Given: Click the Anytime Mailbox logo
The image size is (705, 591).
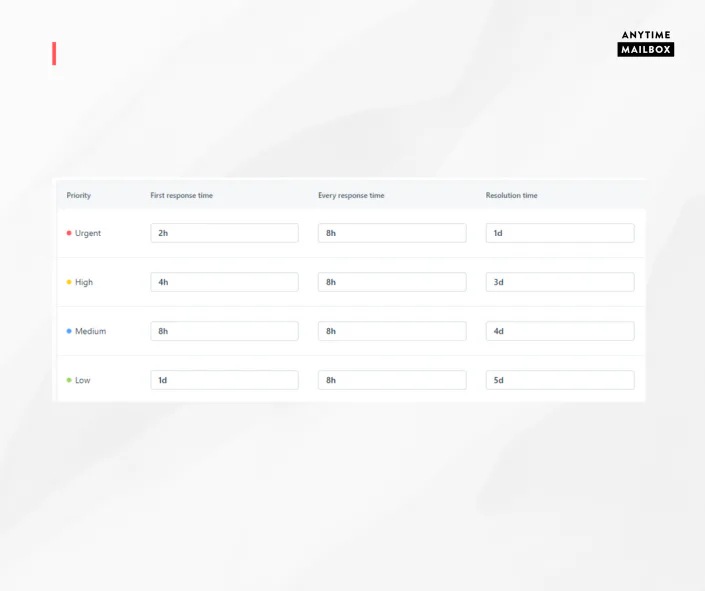Looking at the screenshot, I should pos(645,43).
